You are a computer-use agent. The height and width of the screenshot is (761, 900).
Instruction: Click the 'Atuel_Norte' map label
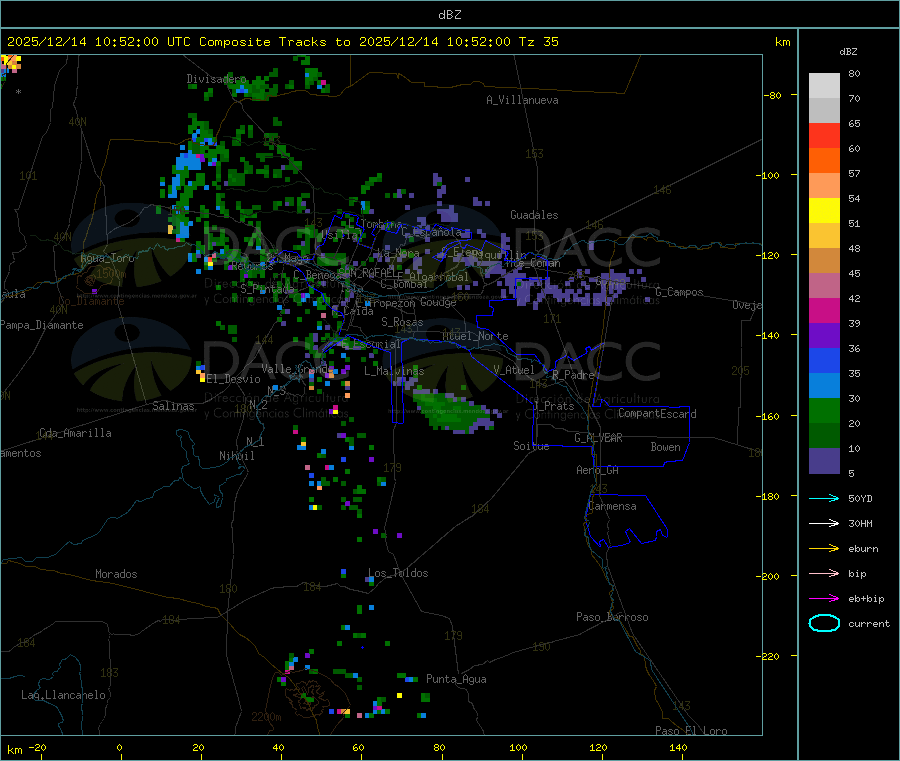475,336
